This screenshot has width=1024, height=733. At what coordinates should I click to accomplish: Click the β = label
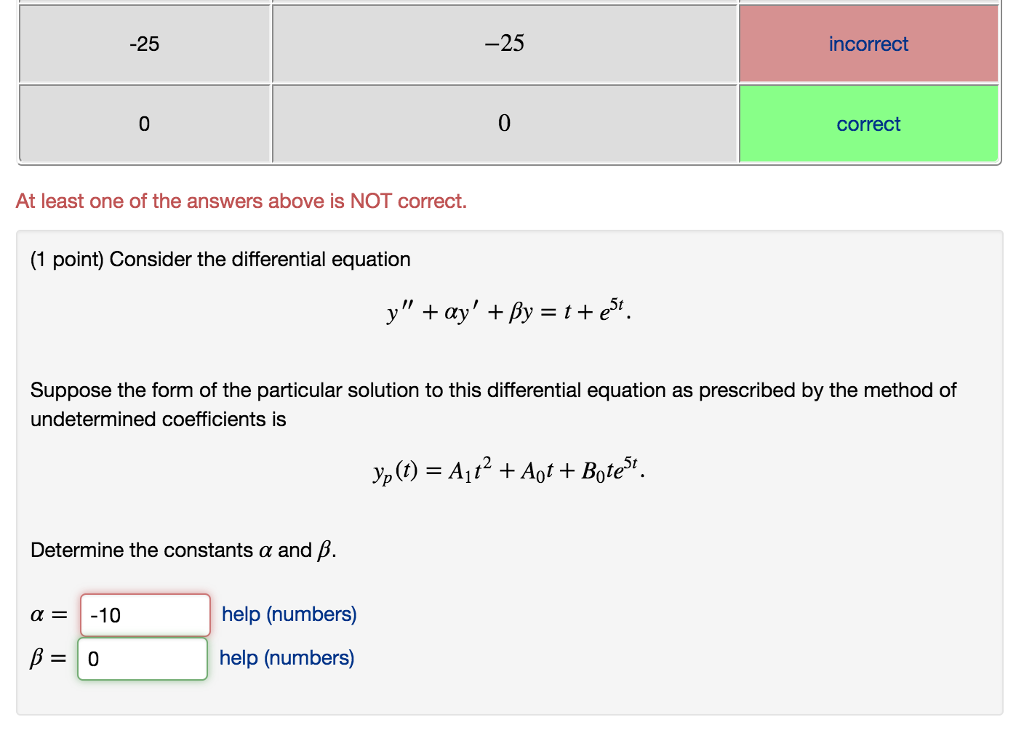coord(47,657)
